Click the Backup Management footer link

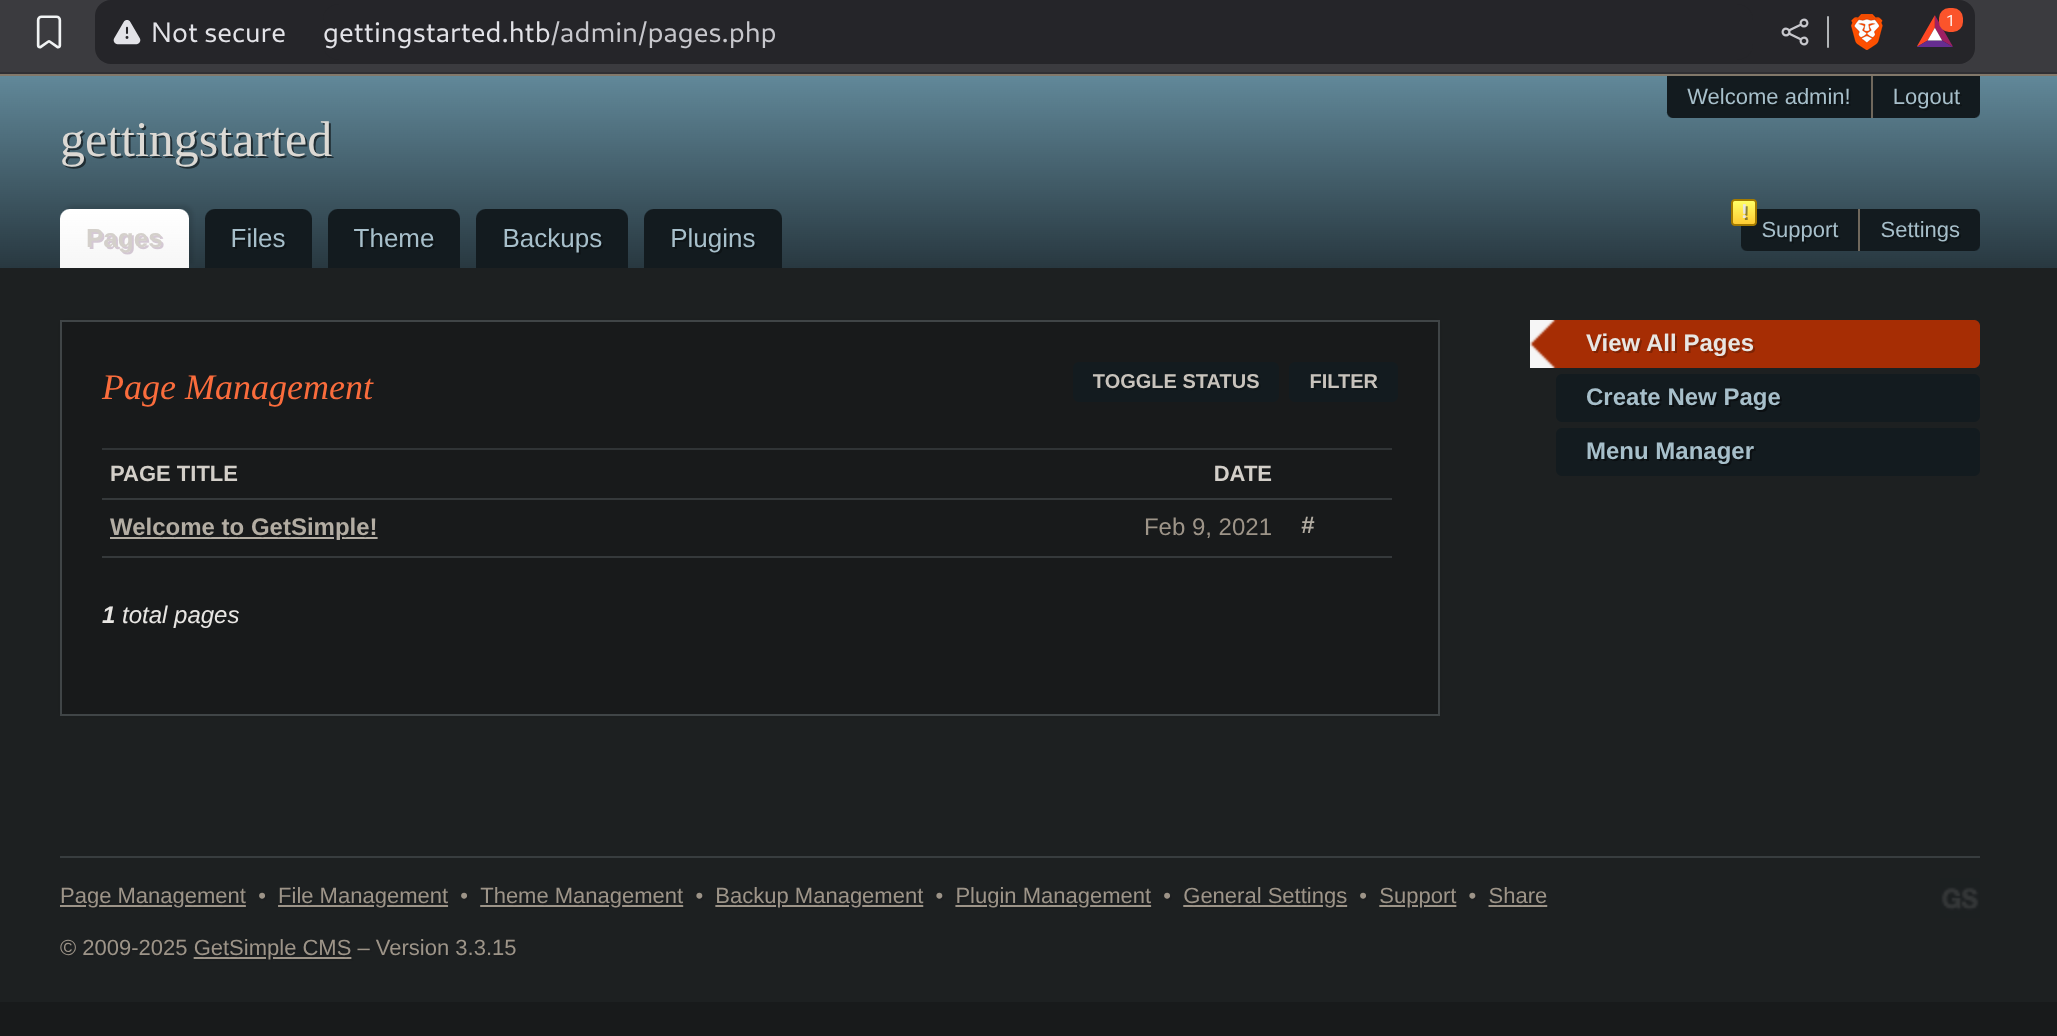tap(819, 896)
